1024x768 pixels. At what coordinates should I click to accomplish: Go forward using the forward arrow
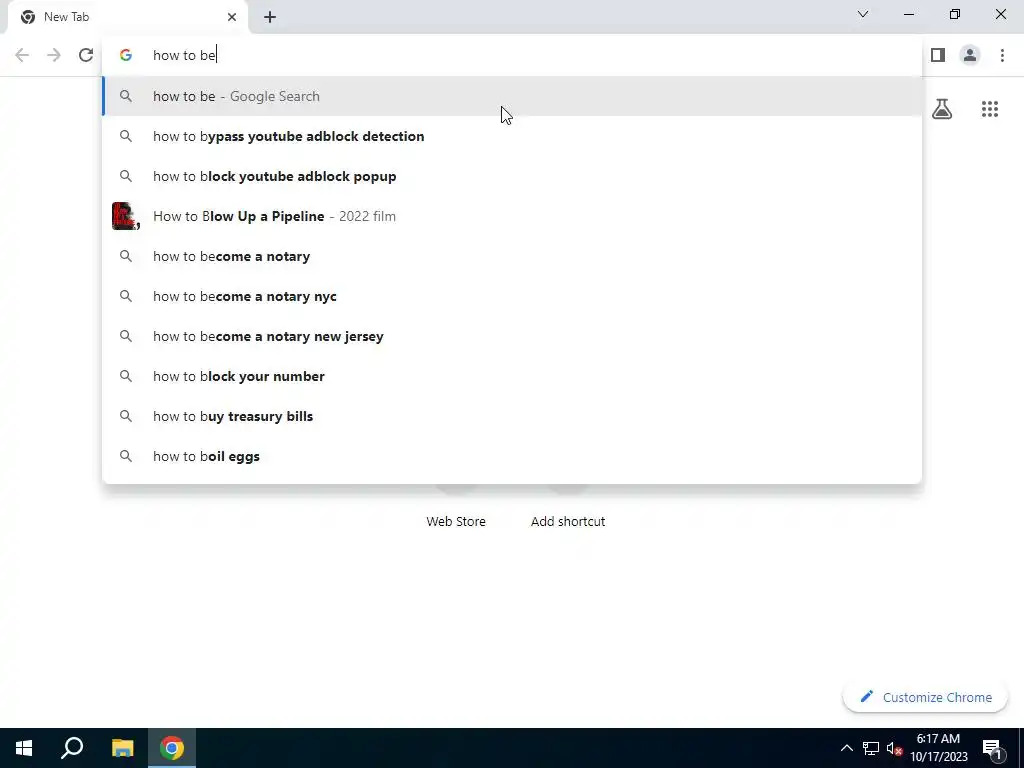click(x=54, y=55)
